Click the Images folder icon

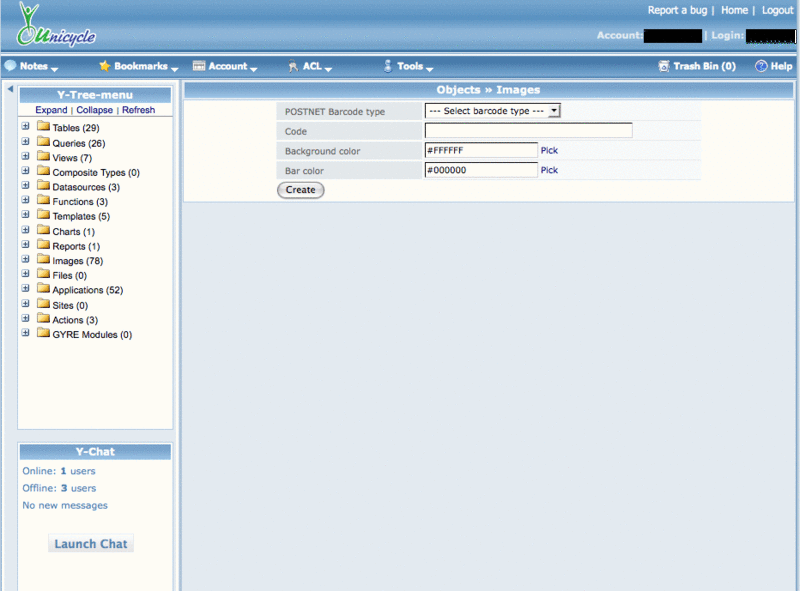coord(43,260)
